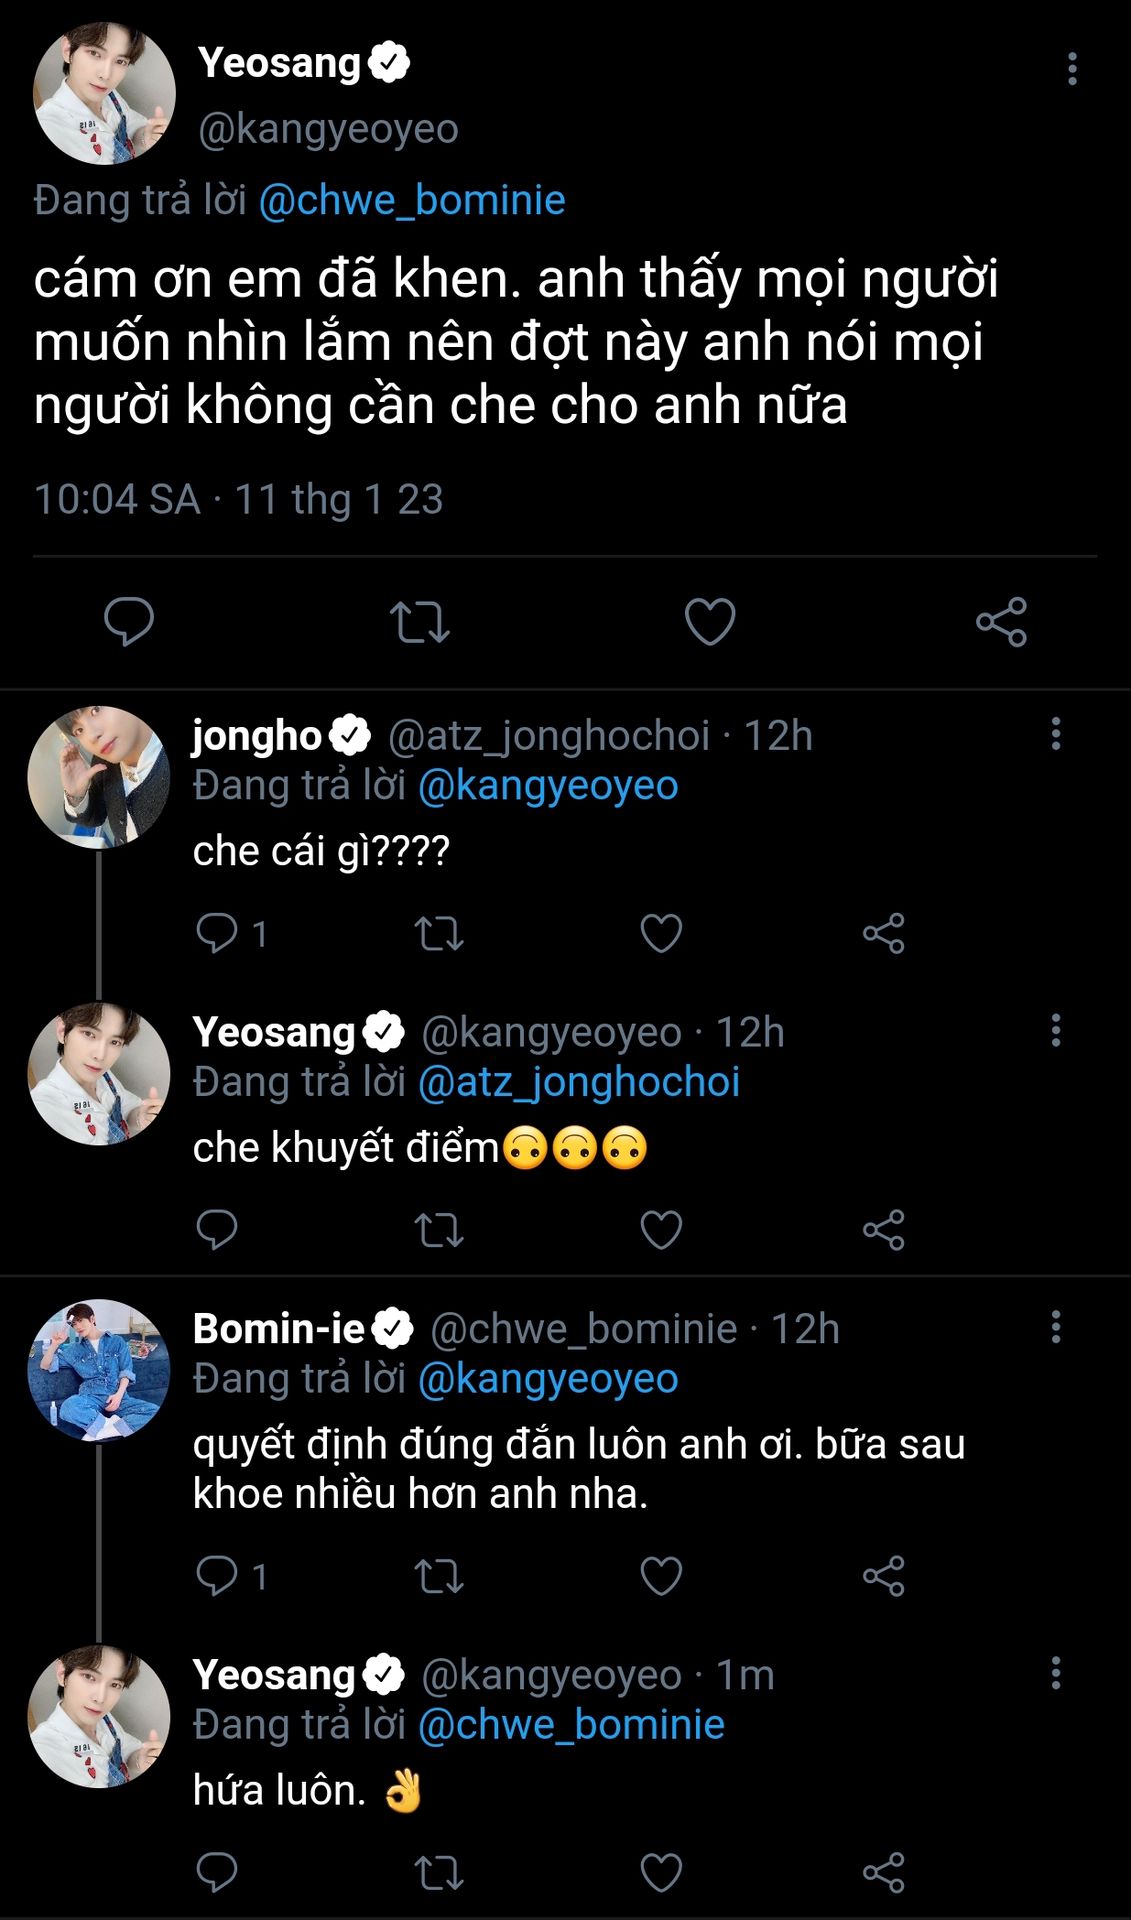Image resolution: width=1131 pixels, height=1920 pixels.
Task: Open @chwe_bominie mention in main tweet header
Action: (412, 200)
